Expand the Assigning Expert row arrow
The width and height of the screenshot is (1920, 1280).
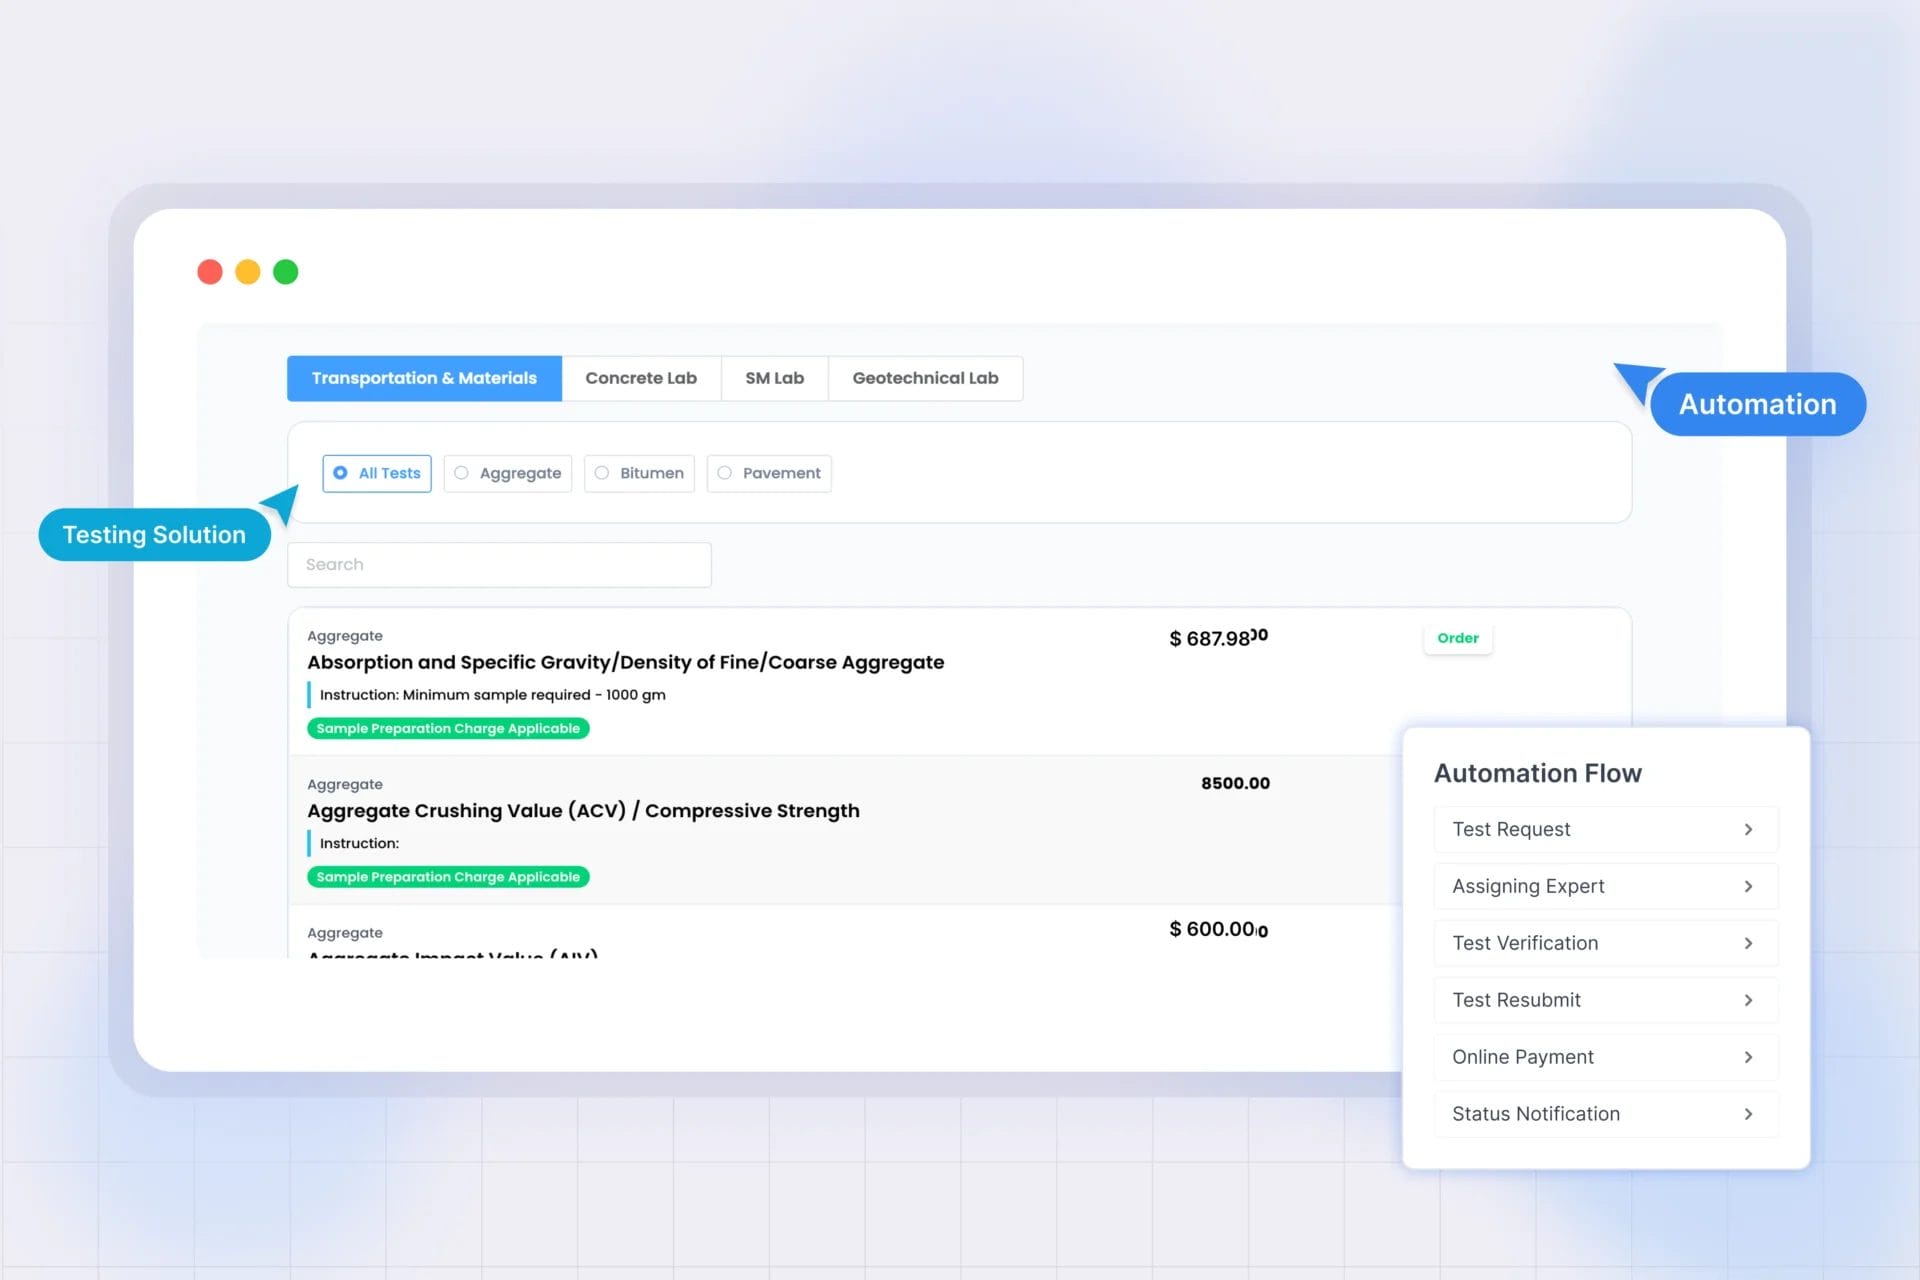[x=1748, y=886]
